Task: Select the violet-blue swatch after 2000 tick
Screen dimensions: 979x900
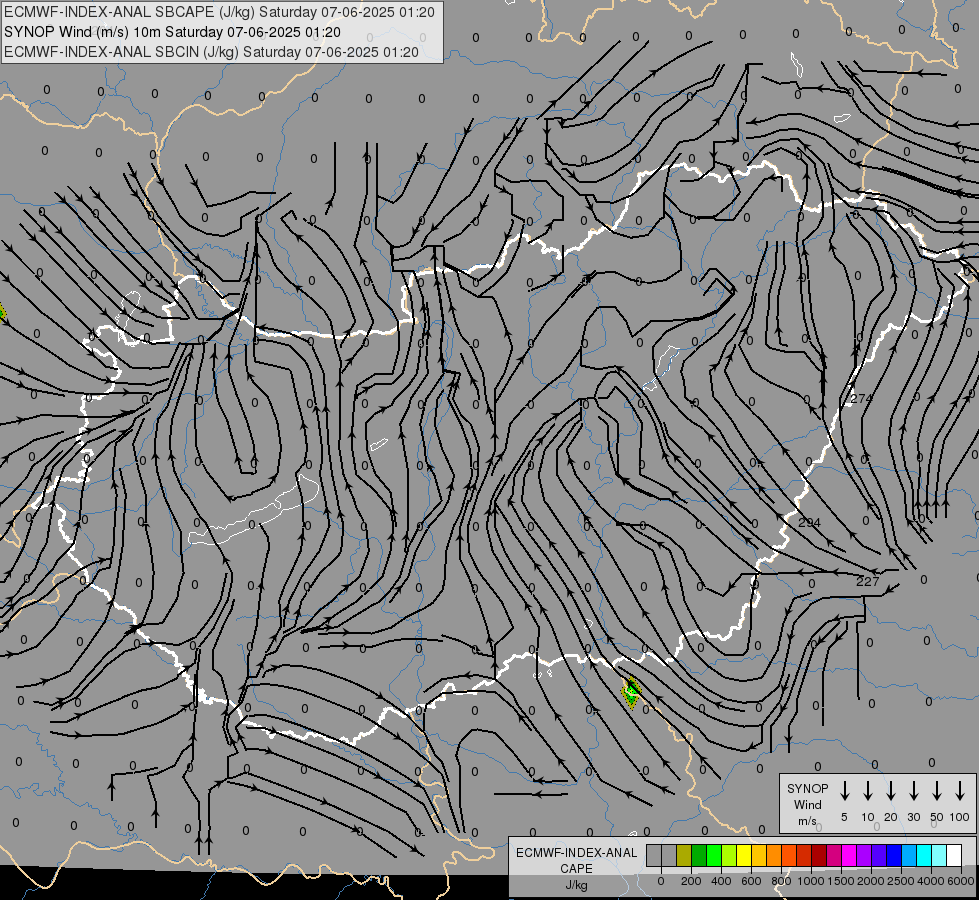Action: [x=879, y=855]
